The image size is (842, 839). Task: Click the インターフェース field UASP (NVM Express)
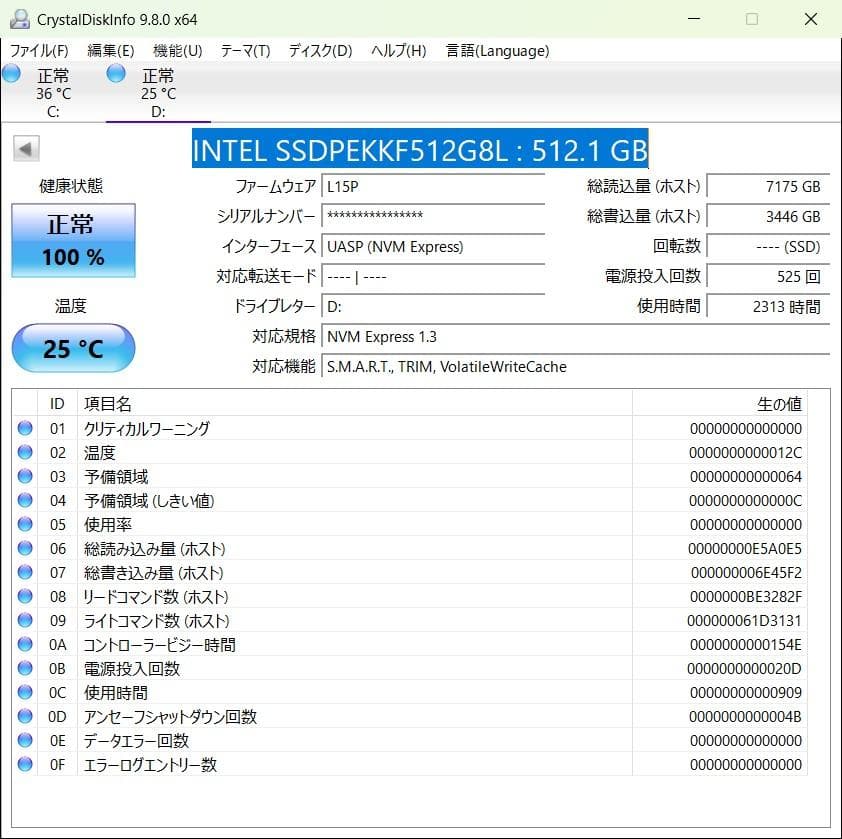point(433,247)
